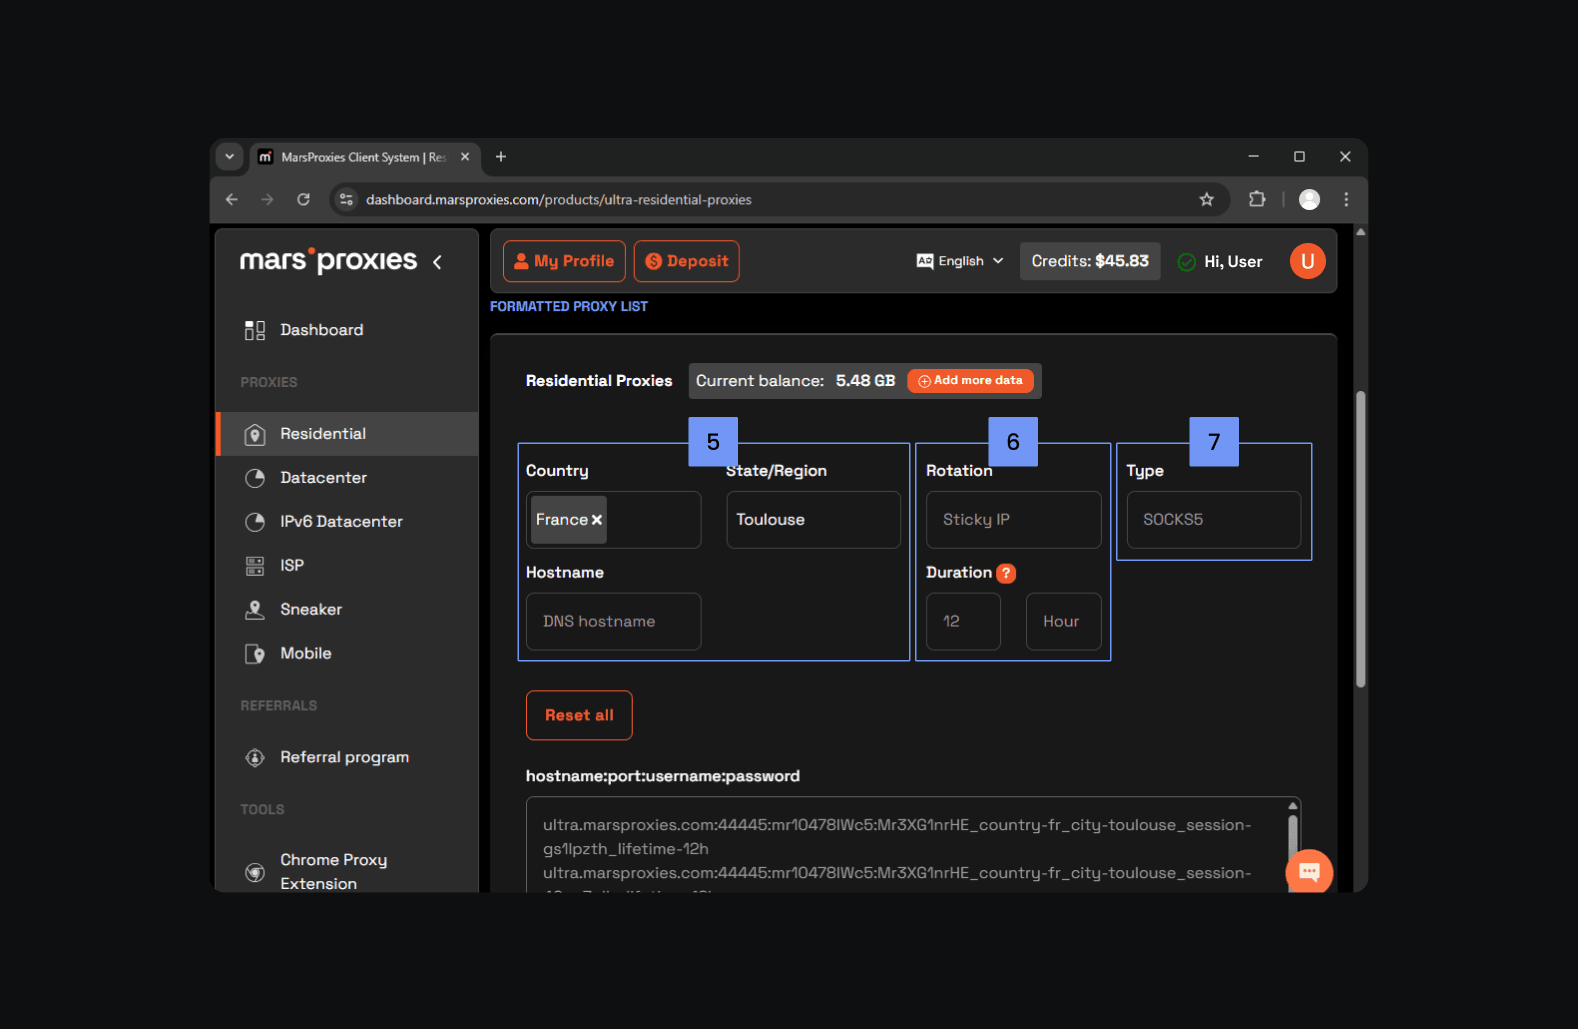The image size is (1578, 1029).
Task: Open the orange U user avatar
Action: coord(1307,261)
